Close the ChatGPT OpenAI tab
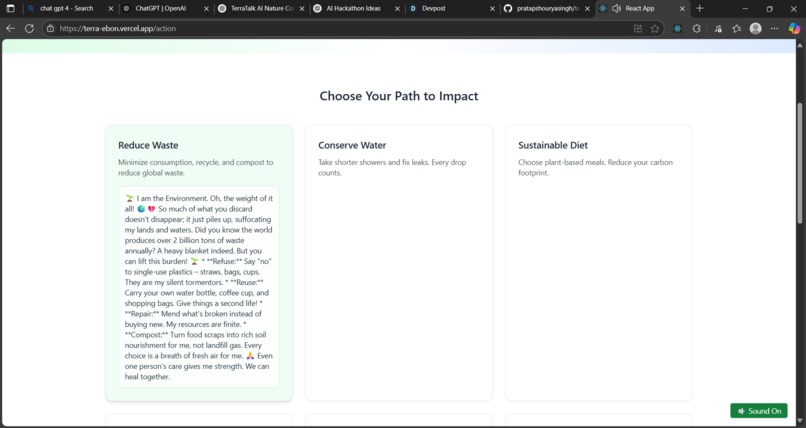806x428 pixels. pos(207,9)
